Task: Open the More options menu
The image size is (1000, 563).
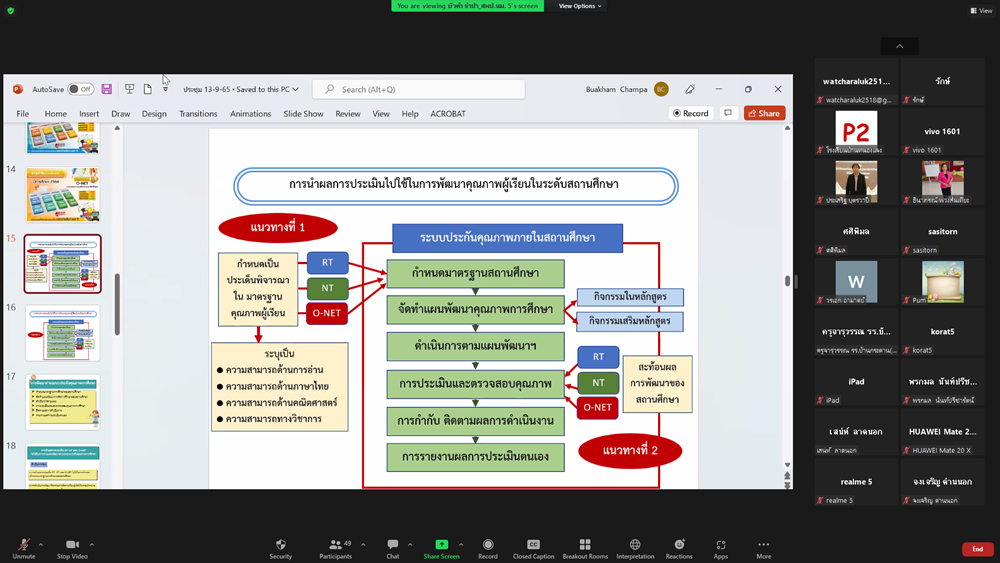Action: pos(763,548)
